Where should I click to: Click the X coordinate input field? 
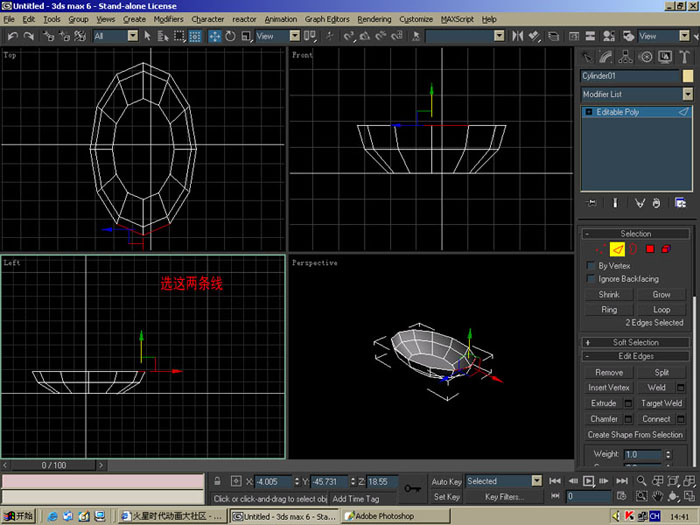coord(273,482)
